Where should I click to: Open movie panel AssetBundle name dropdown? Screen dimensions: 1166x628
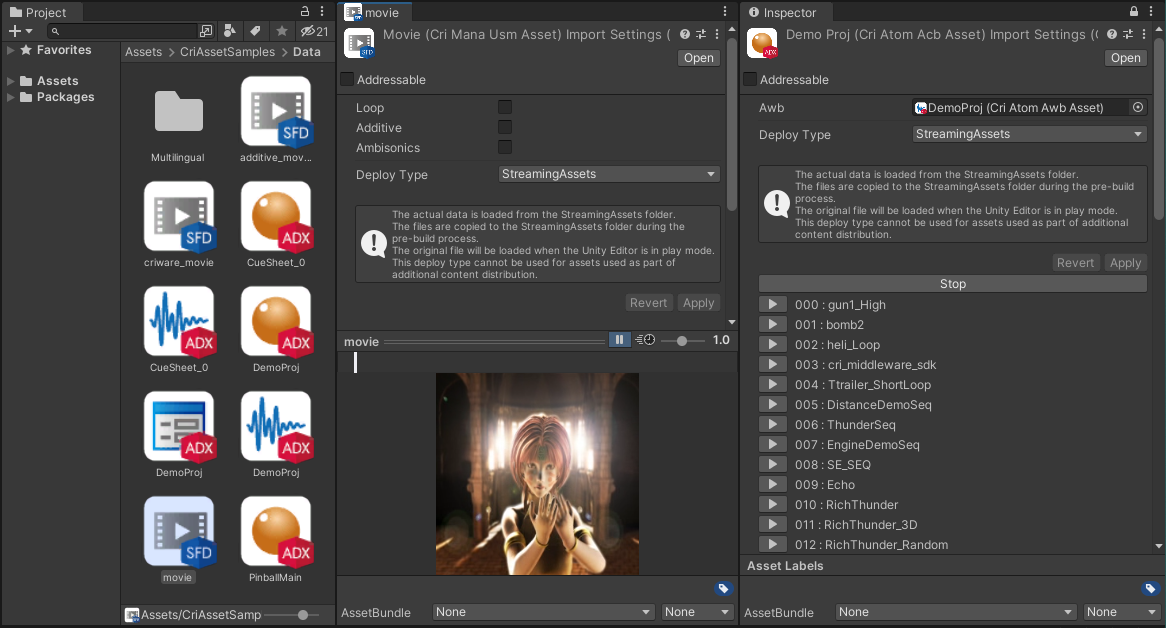544,612
